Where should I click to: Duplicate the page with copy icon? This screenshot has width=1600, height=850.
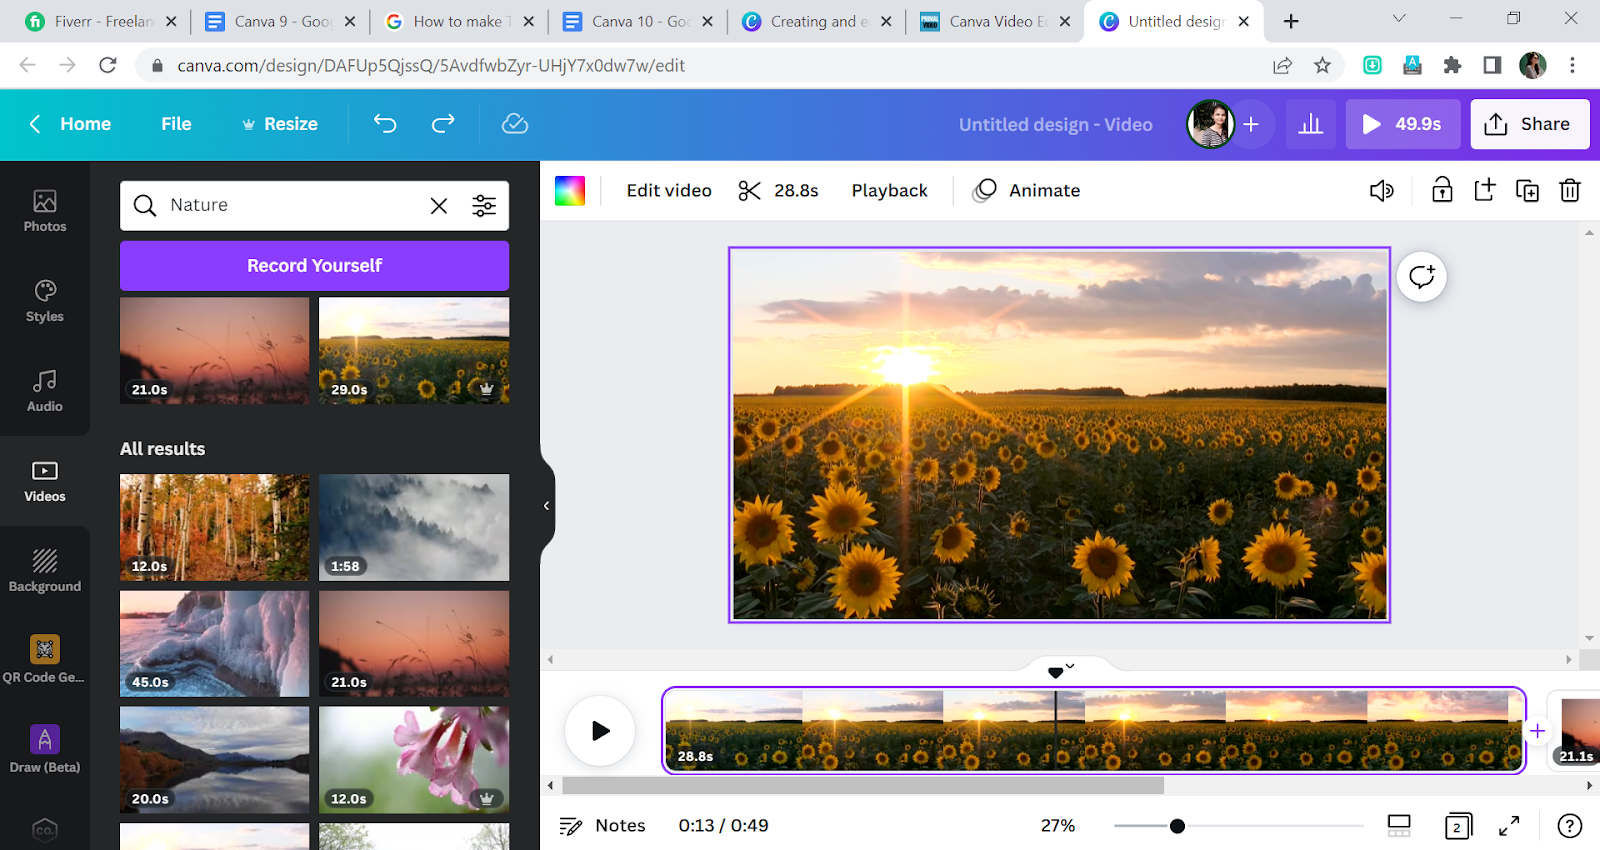coord(1528,190)
